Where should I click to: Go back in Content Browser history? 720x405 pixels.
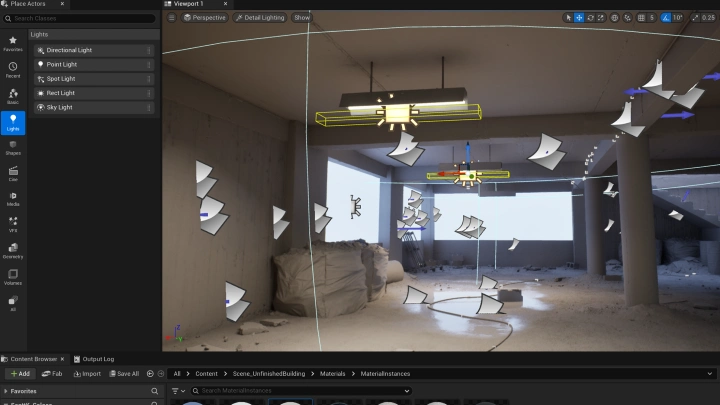(150, 374)
